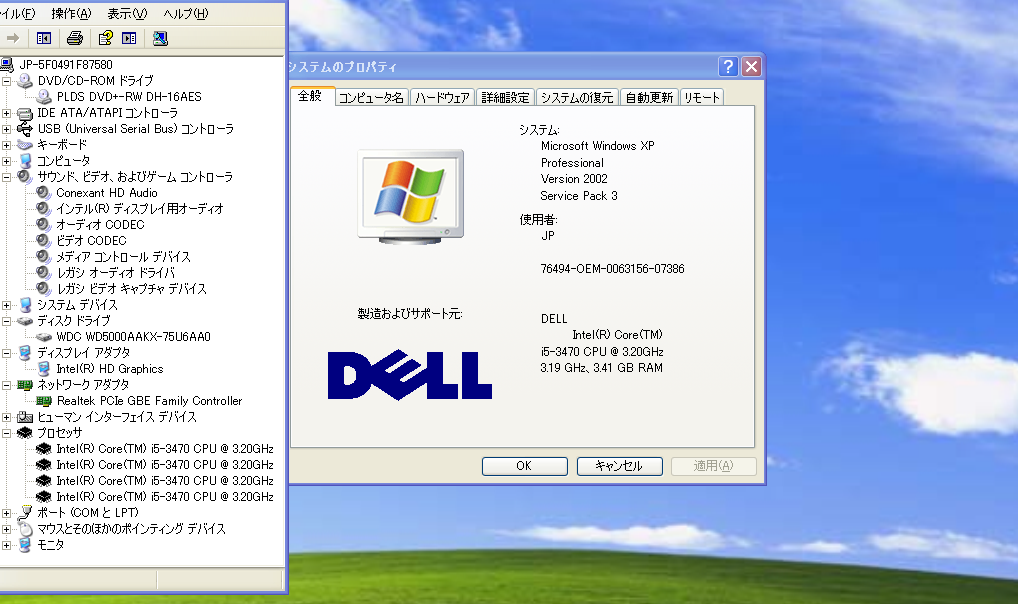
Task: Collapse the プロセッサ node
Action: (6, 433)
